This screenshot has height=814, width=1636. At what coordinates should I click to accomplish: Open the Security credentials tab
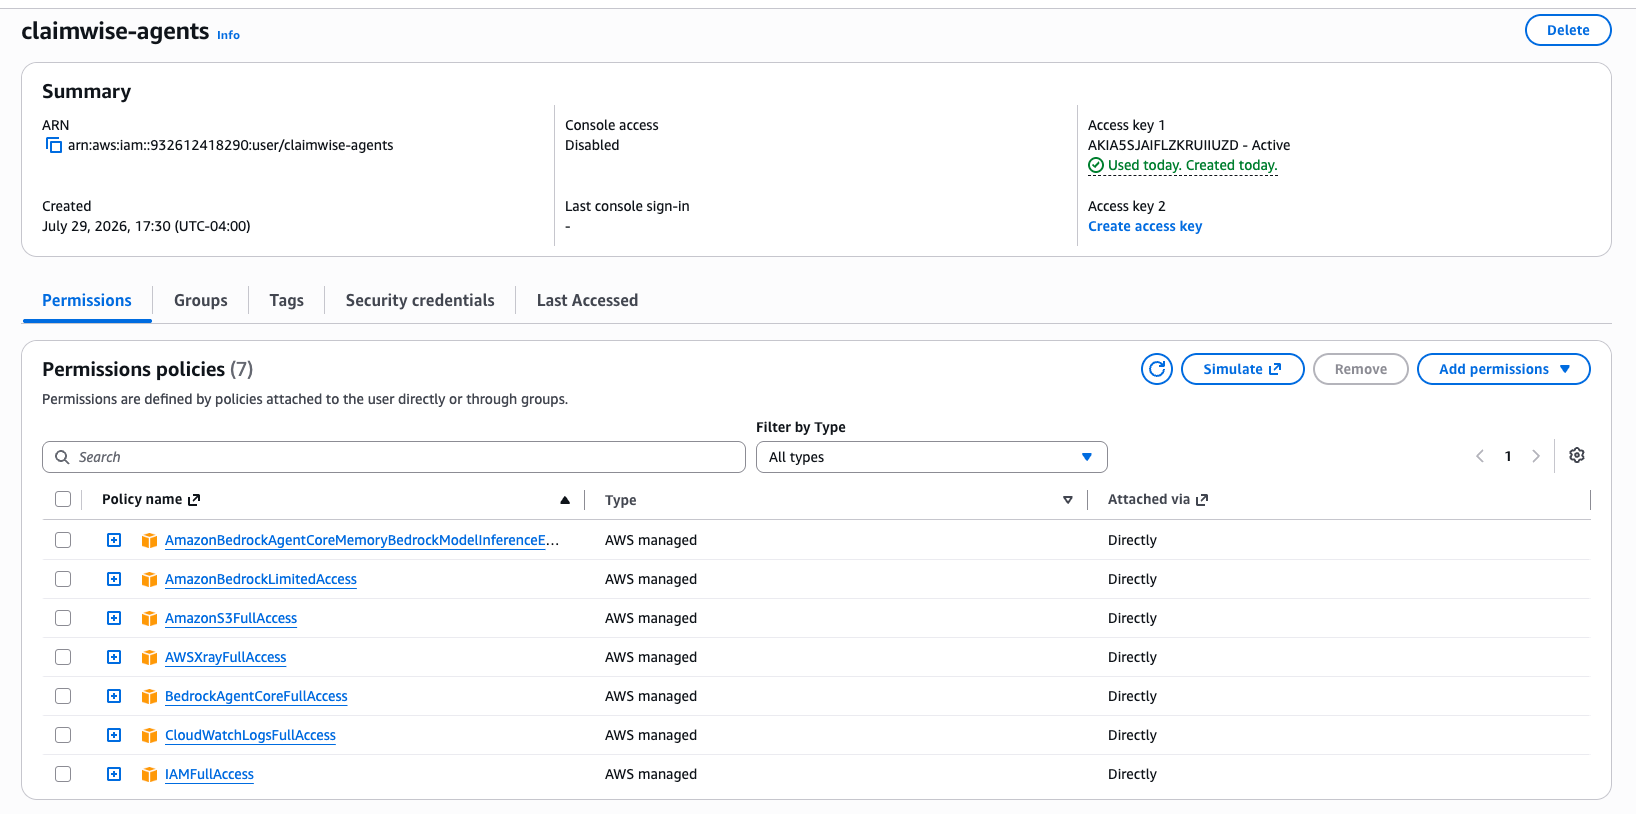[420, 300]
